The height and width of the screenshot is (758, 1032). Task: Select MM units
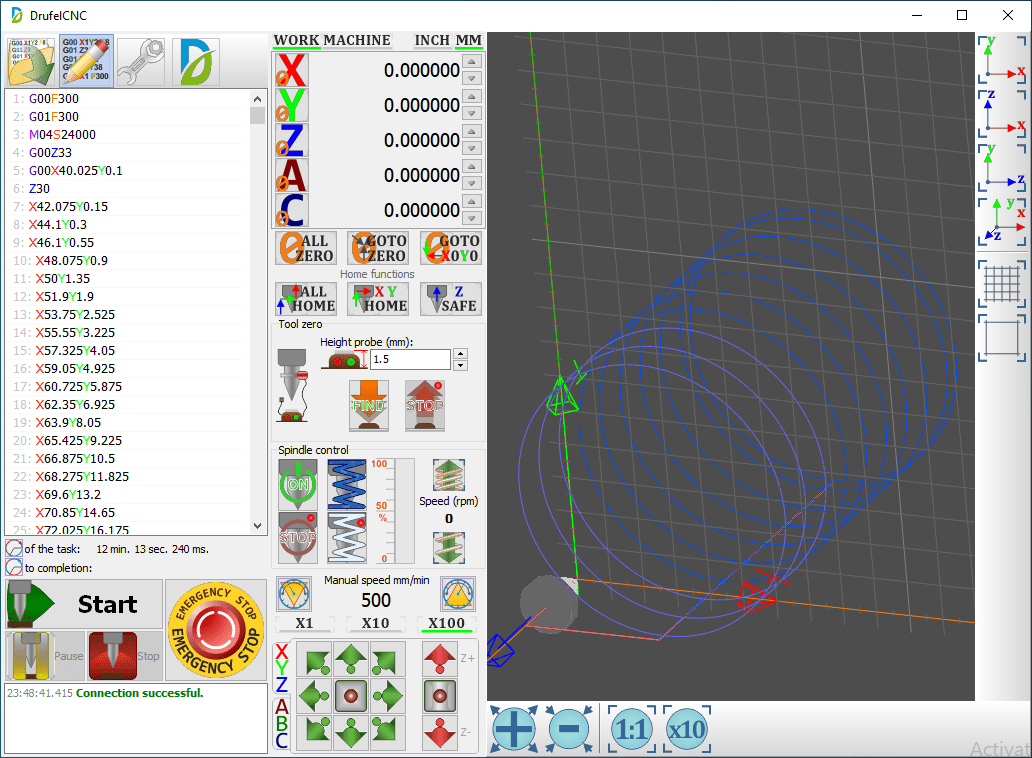coord(468,41)
